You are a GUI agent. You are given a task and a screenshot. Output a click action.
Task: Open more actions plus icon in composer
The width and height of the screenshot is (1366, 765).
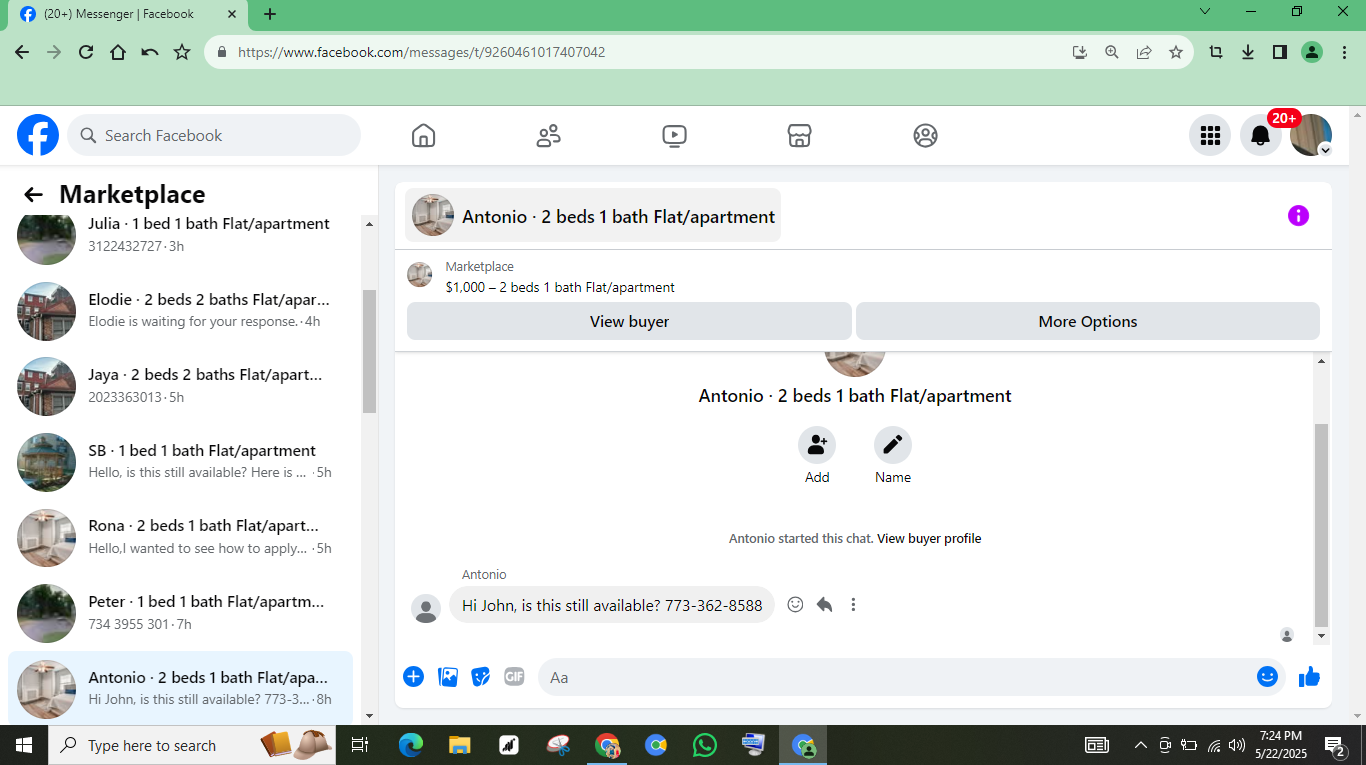[413, 677]
